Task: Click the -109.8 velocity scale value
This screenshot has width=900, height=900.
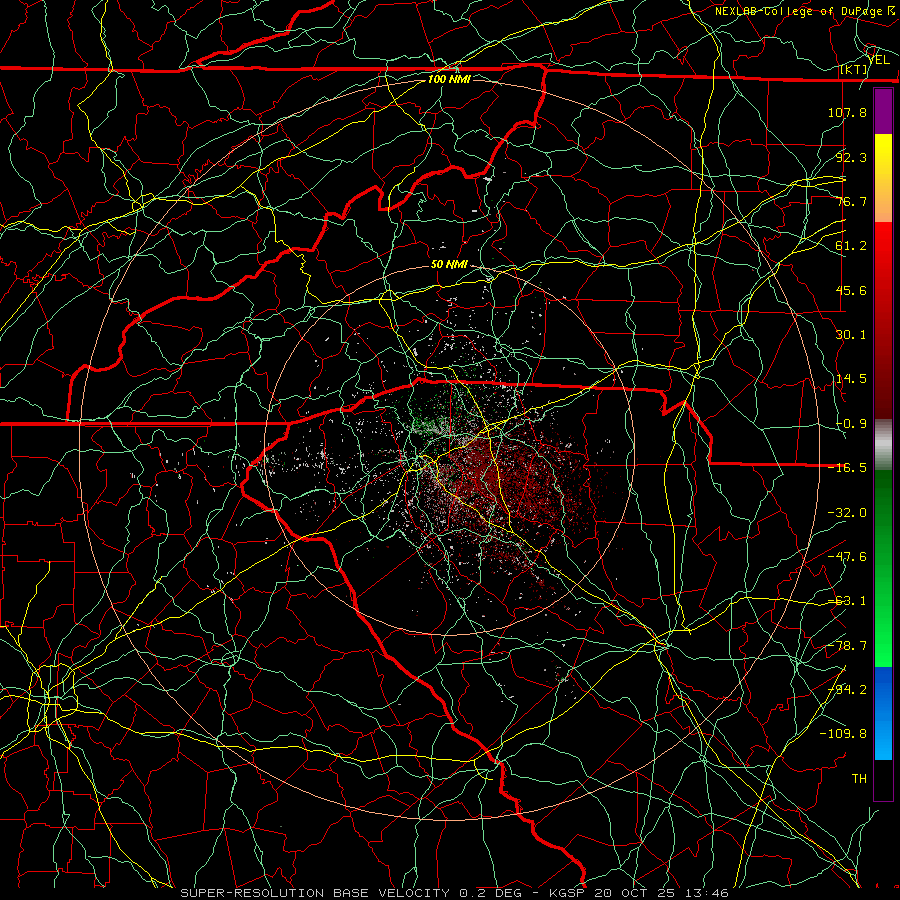Action: [843, 734]
